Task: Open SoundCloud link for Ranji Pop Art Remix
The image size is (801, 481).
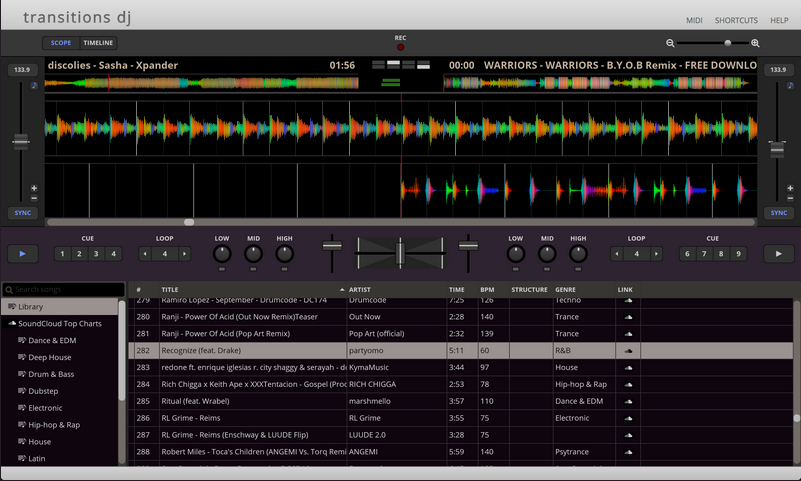Action: 628,334
